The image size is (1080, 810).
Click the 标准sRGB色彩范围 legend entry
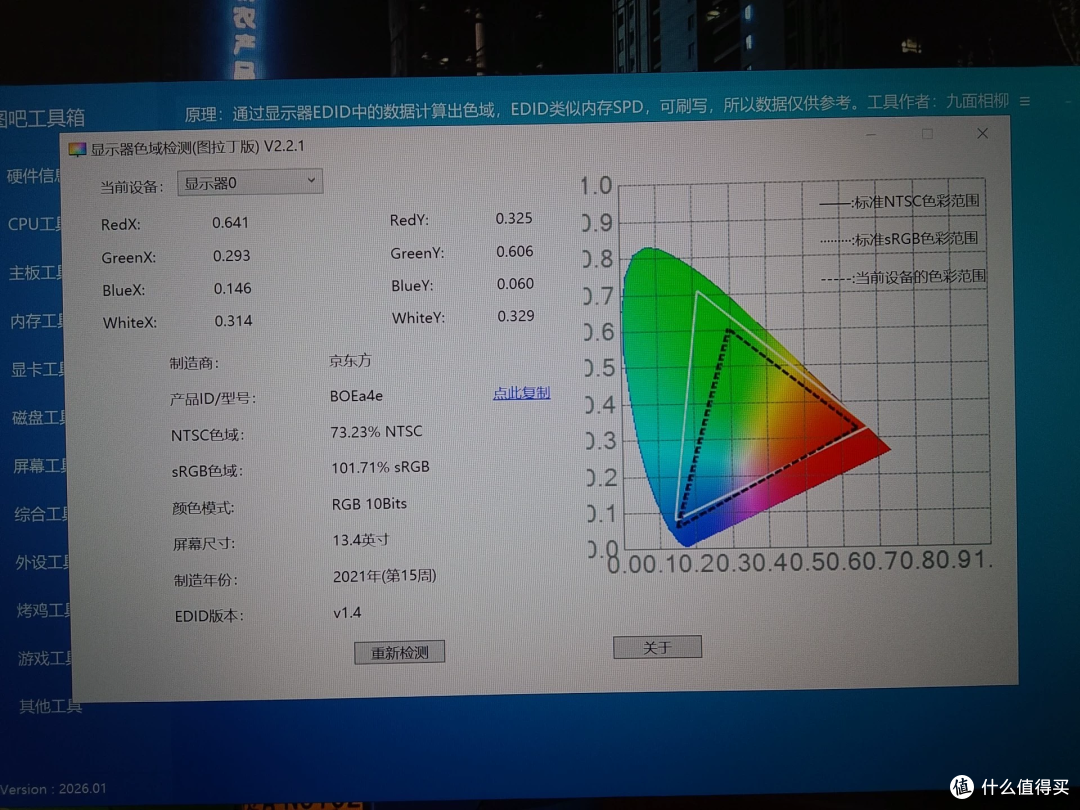pyautogui.click(x=900, y=239)
